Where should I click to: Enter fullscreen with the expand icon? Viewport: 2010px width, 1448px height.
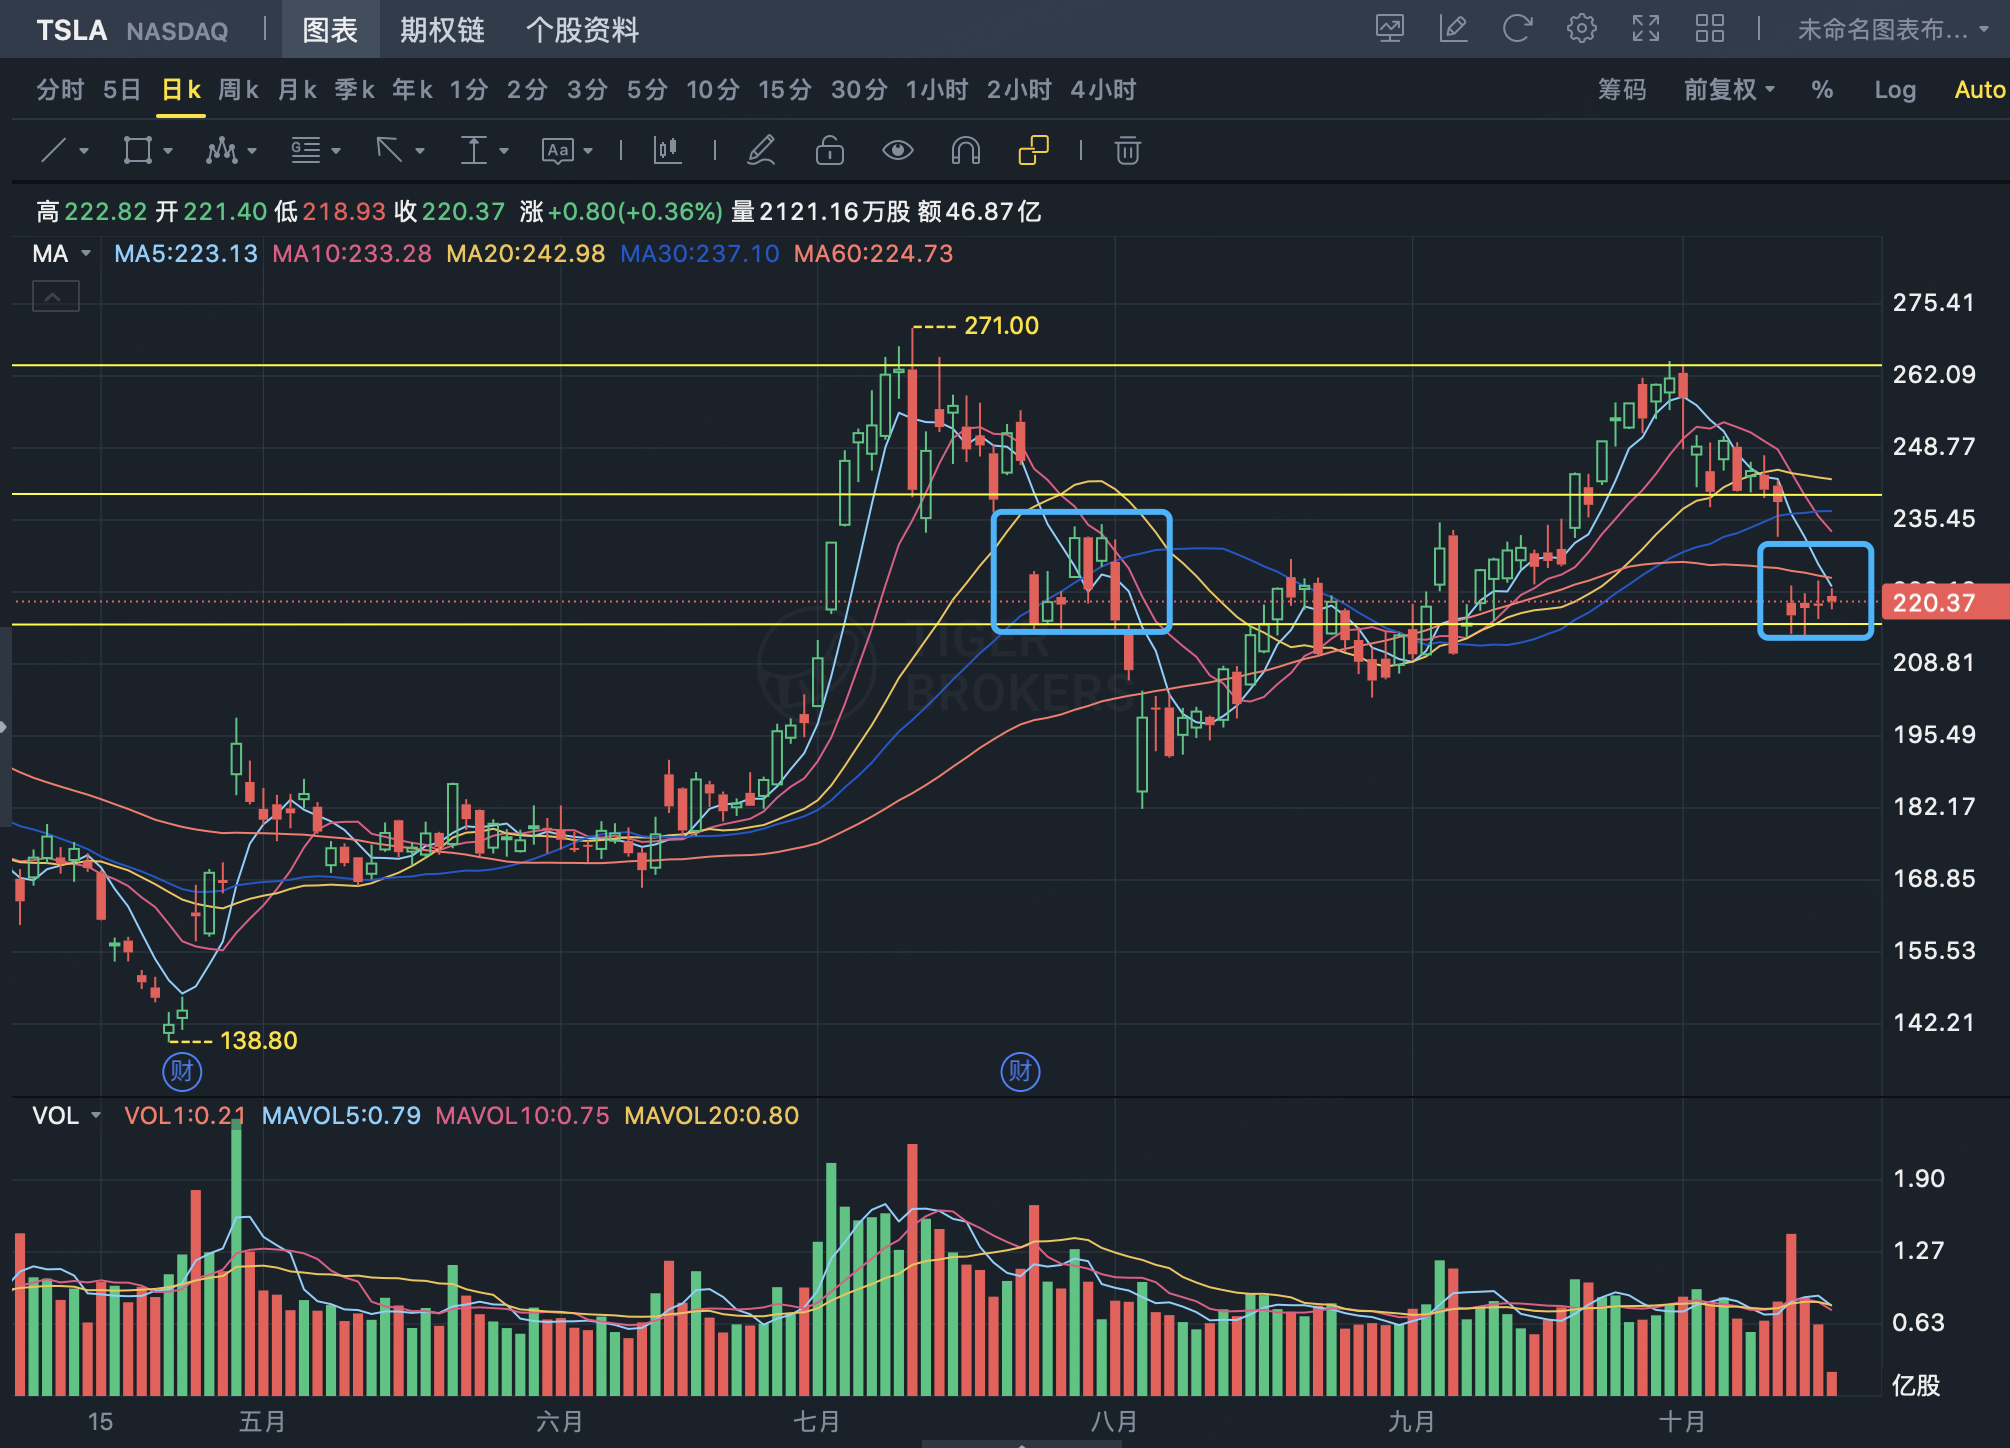[1645, 29]
